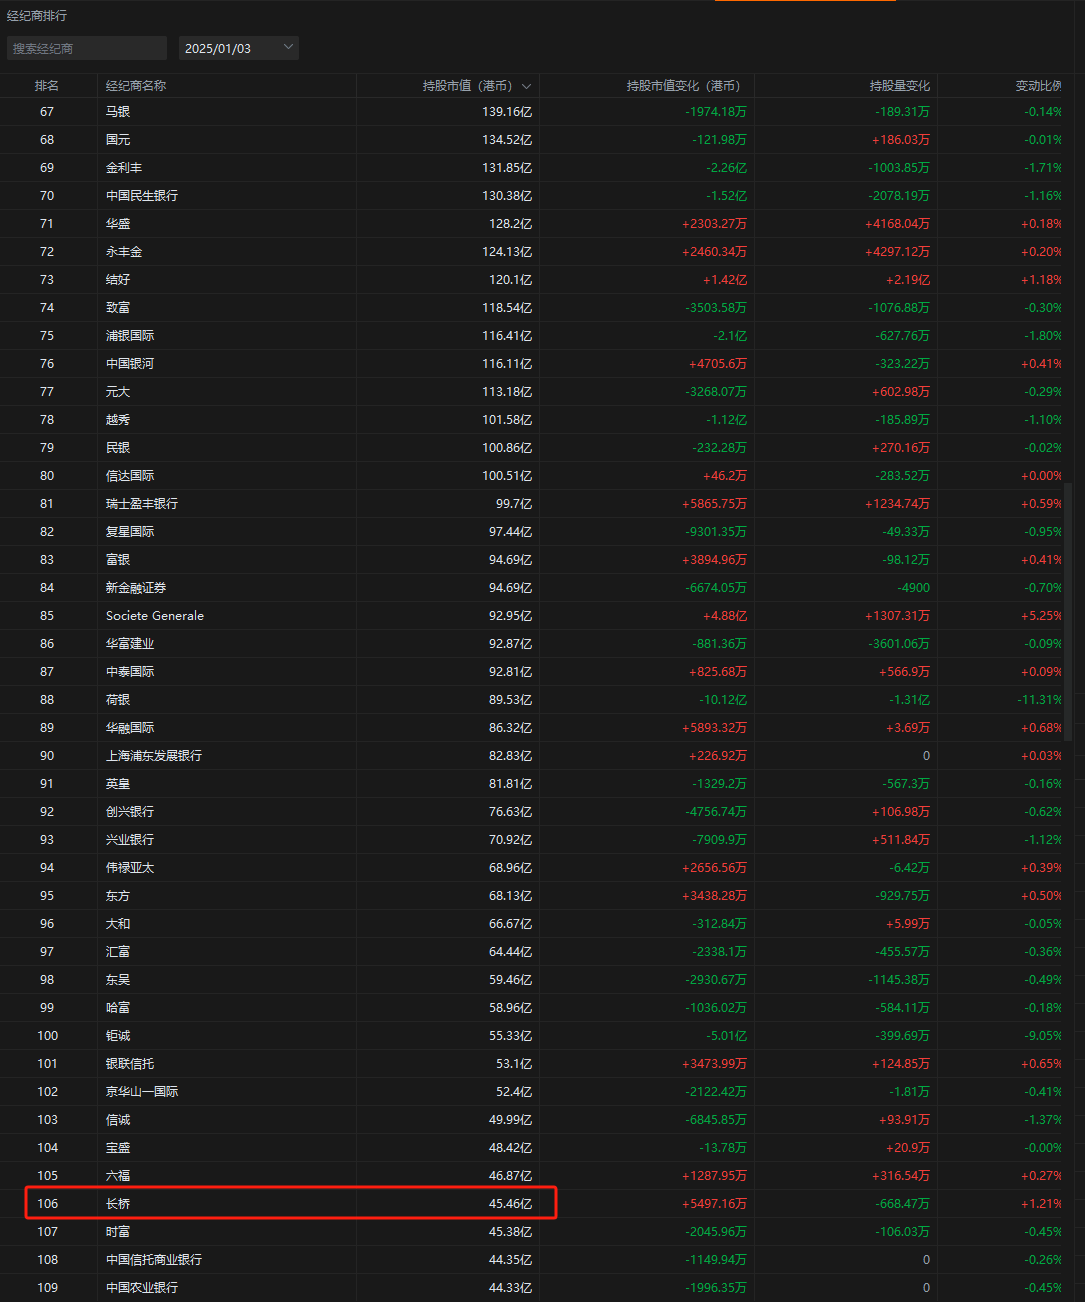The width and height of the screenshot is (1085, 1302).
Task: Select broker 瑞士盈丰银行
Action: point(142,504)
